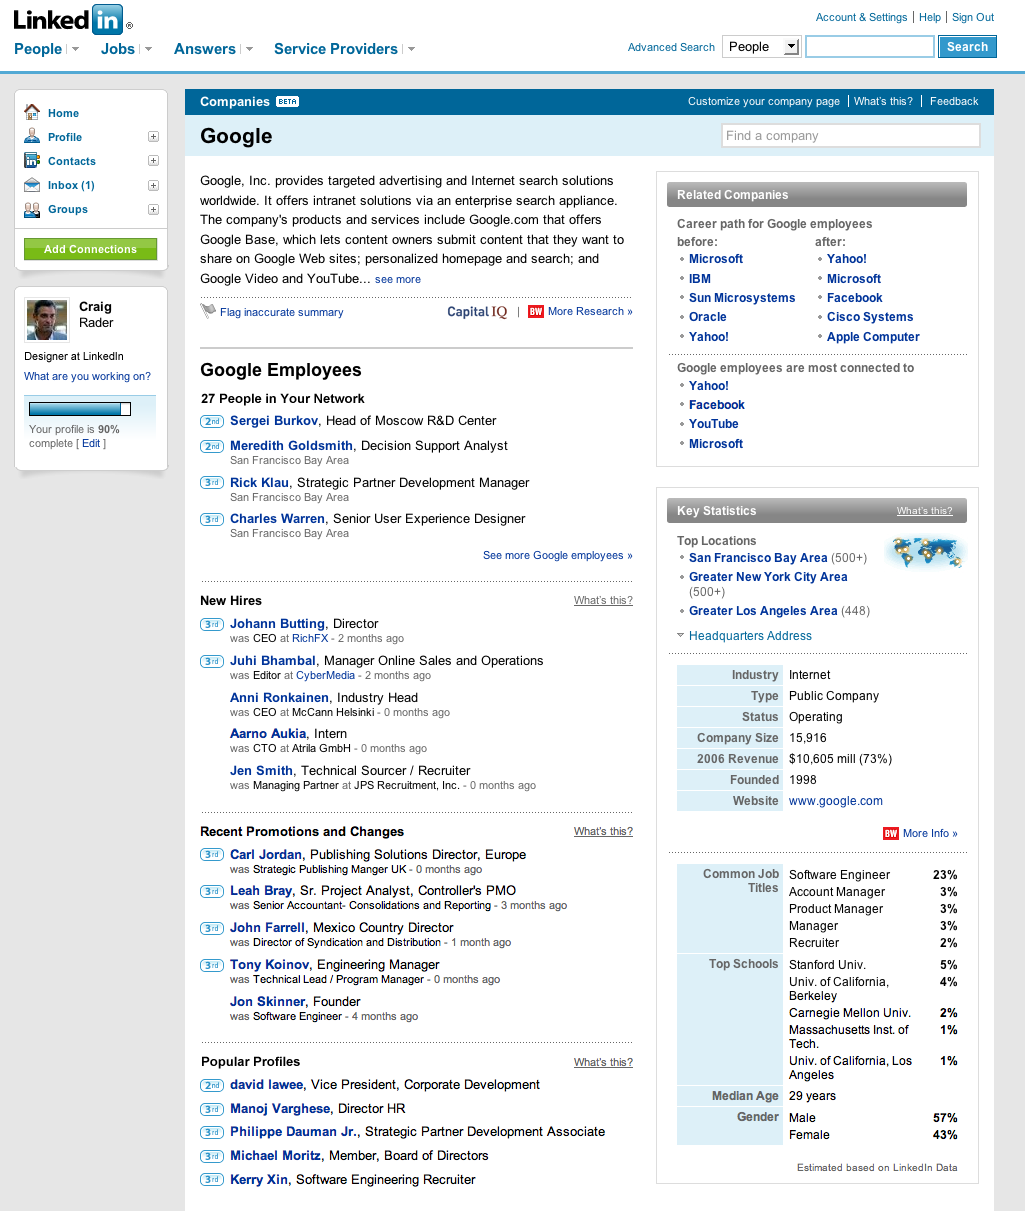Open Inbox (1) in sidebar
Screen dimensions: 1025x1211
(x=71, y=185)
